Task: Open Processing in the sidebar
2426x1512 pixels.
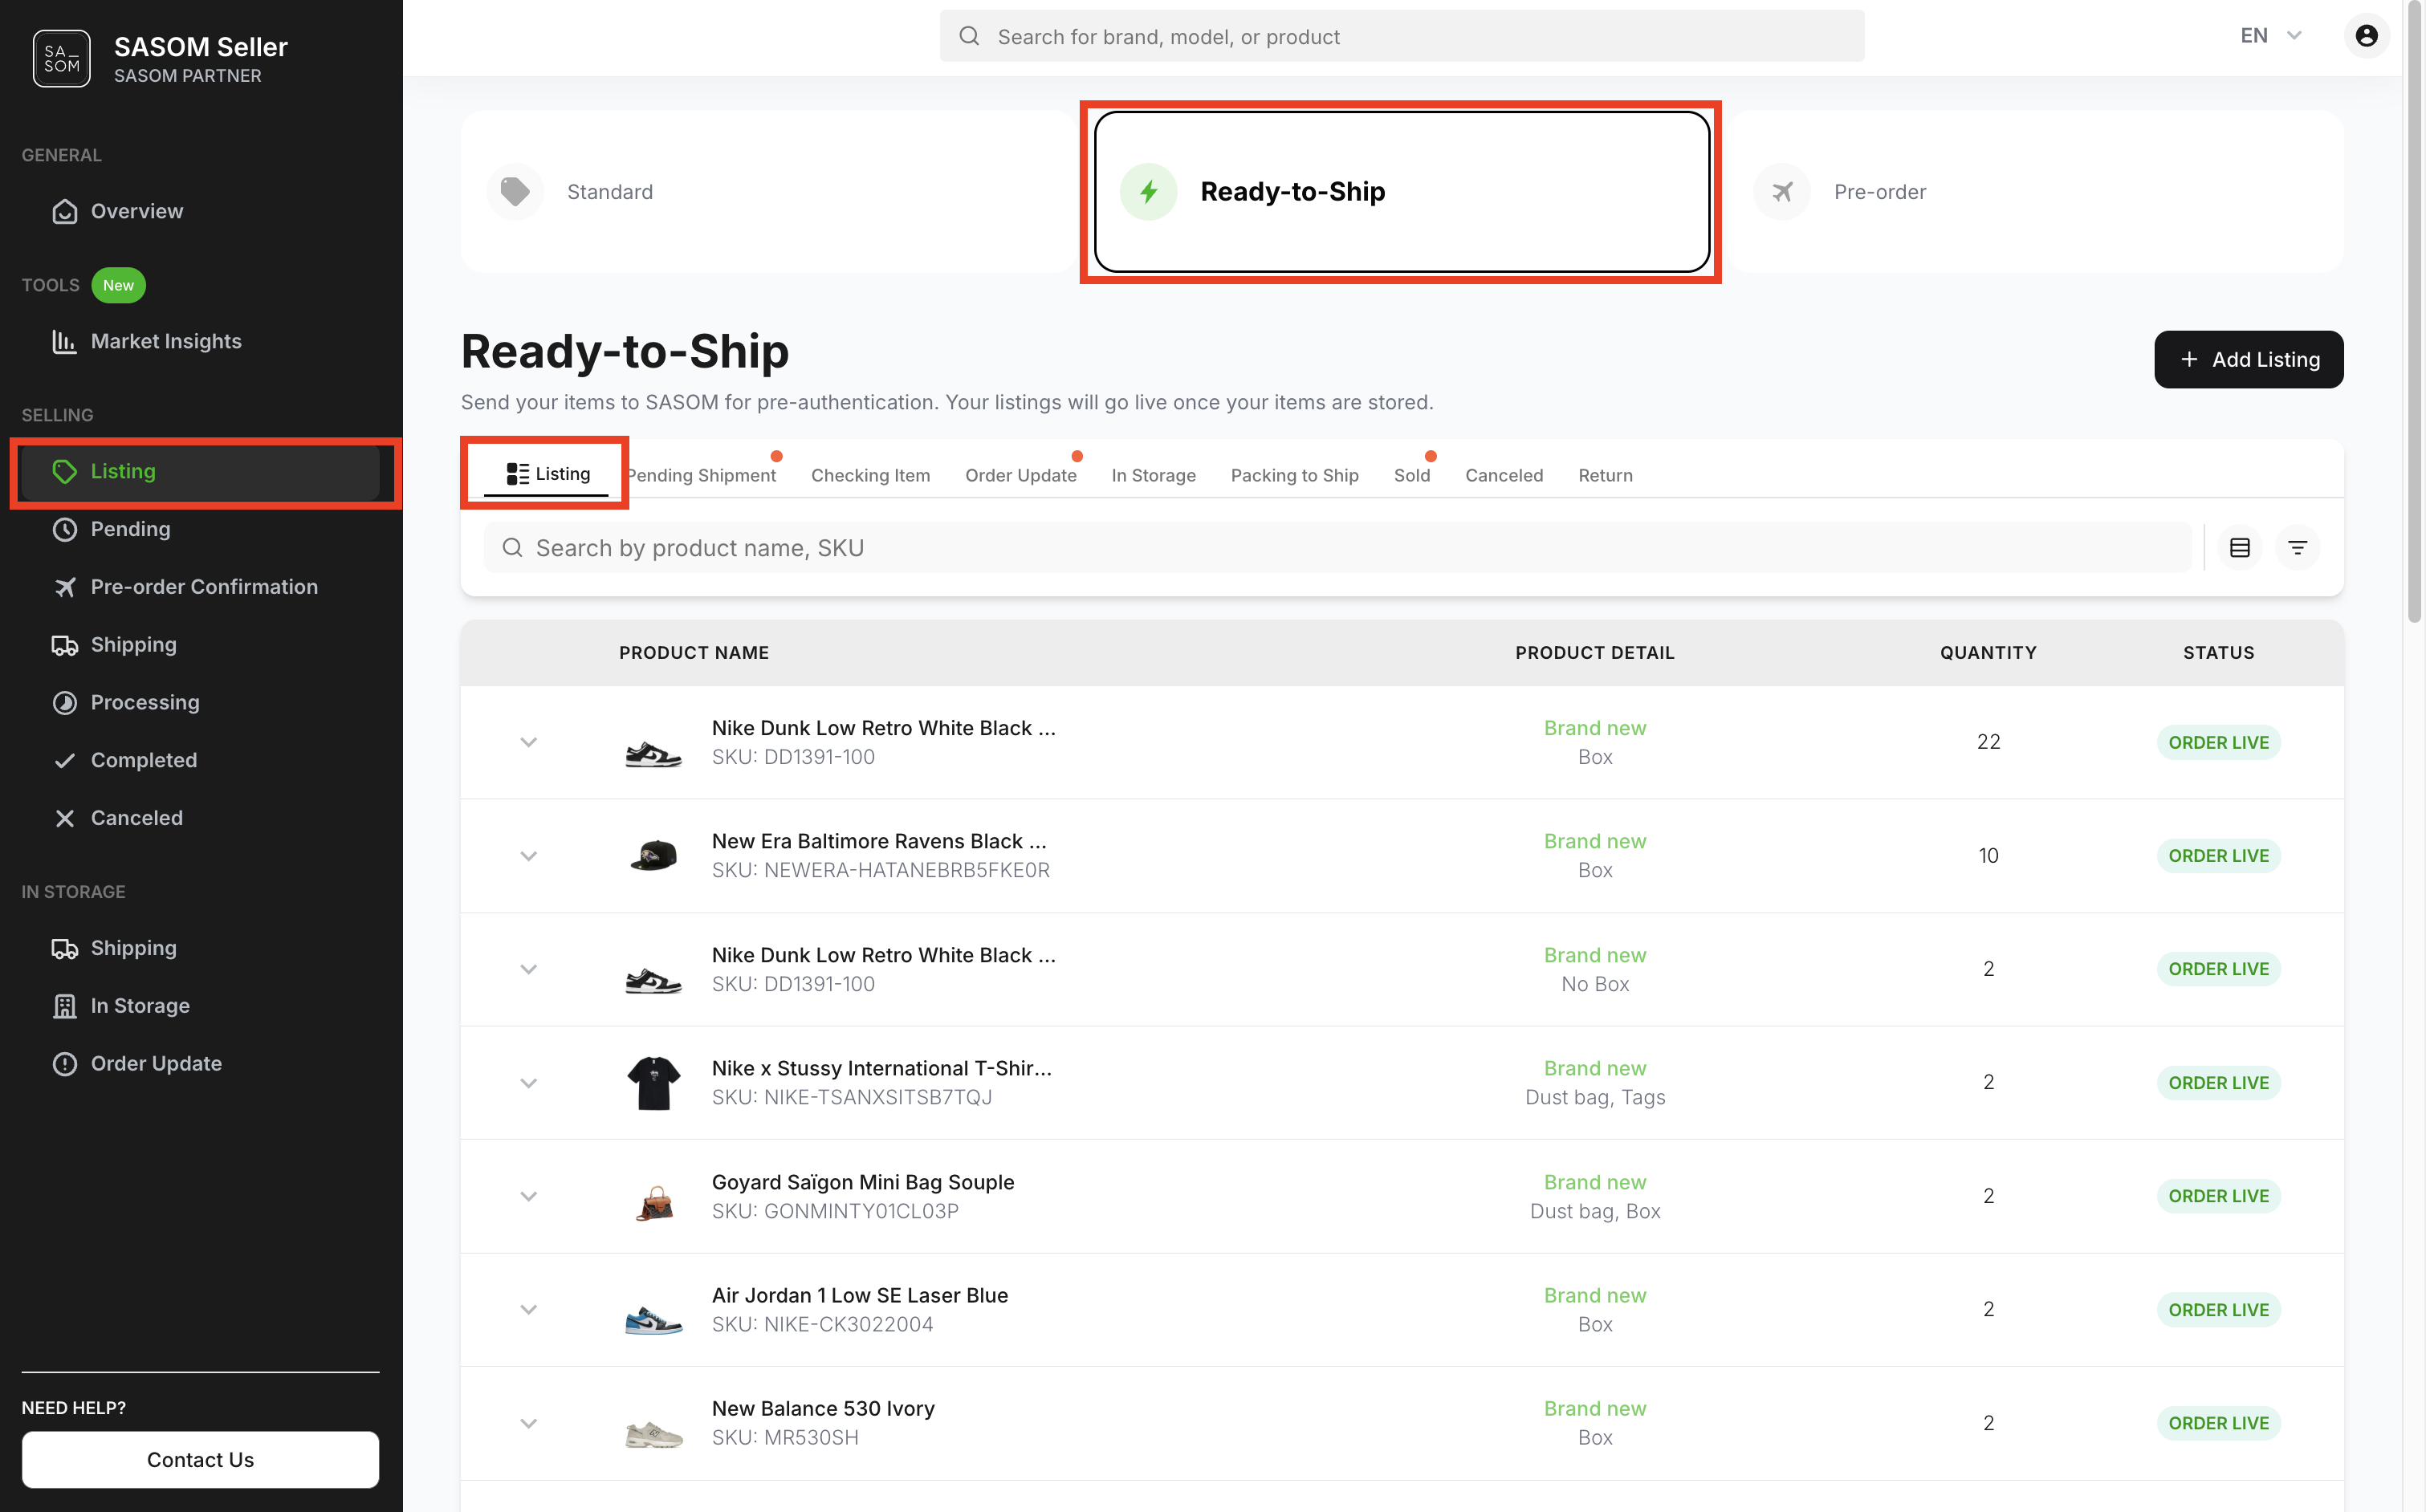Action: 144,702
